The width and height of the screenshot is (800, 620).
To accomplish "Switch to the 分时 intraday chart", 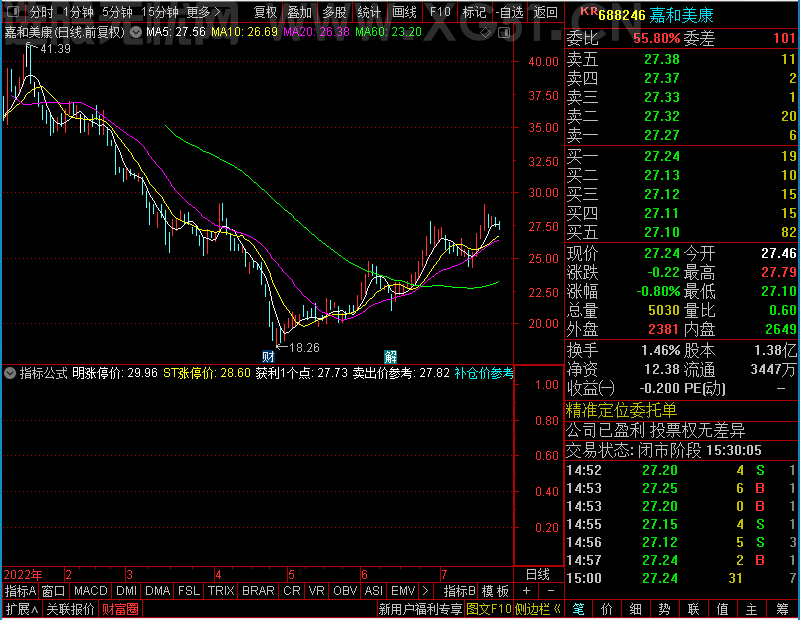I will point(41,12).
